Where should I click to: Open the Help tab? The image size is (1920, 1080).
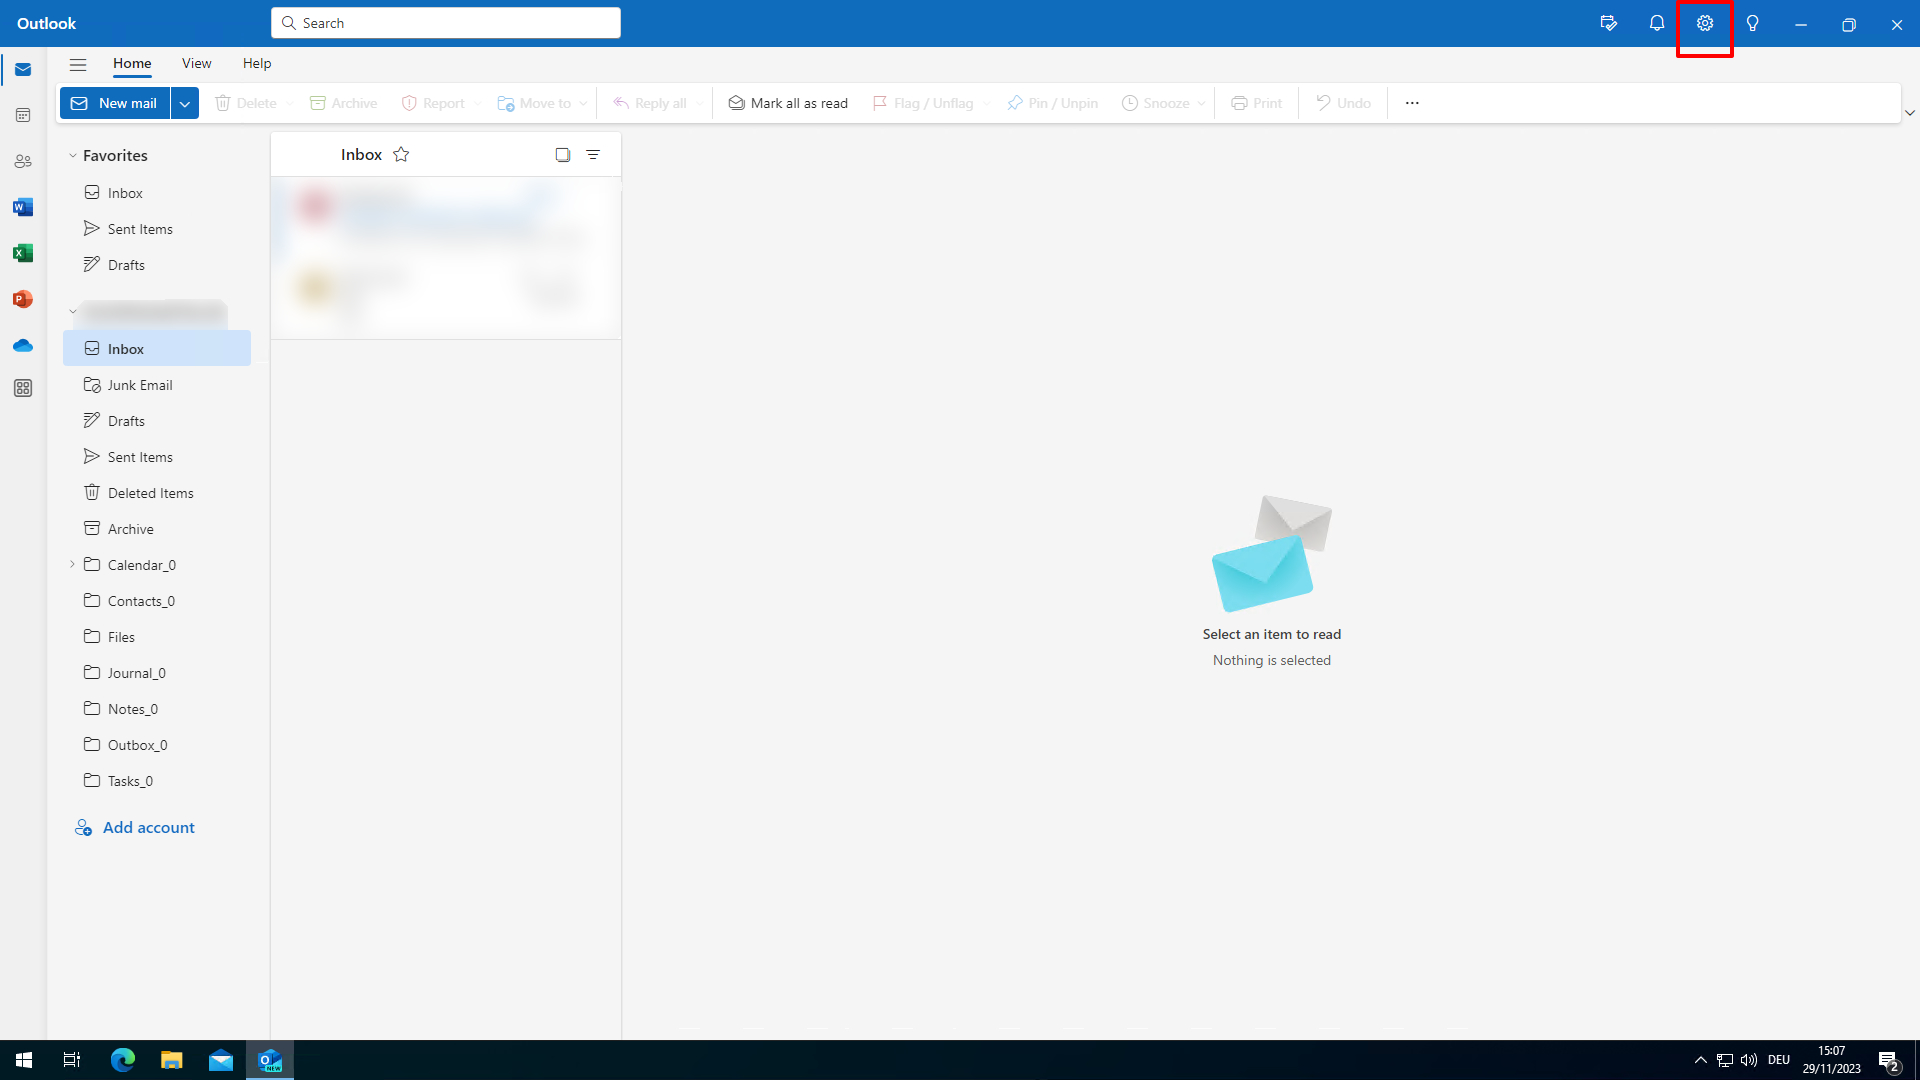(x=257, y=64)
